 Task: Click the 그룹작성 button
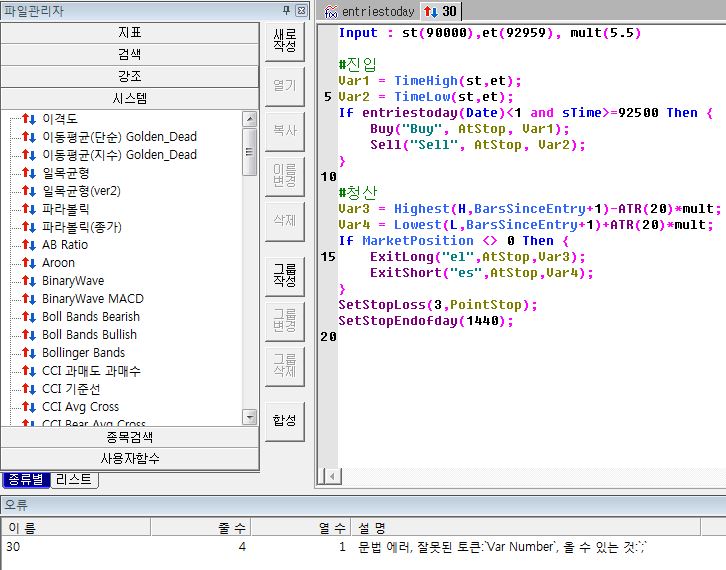[x=284, y=273]
